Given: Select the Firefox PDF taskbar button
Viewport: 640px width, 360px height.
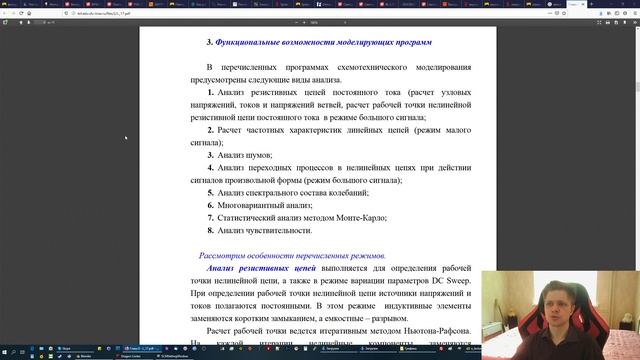Looking at the screenshot, I should point(142,349).
